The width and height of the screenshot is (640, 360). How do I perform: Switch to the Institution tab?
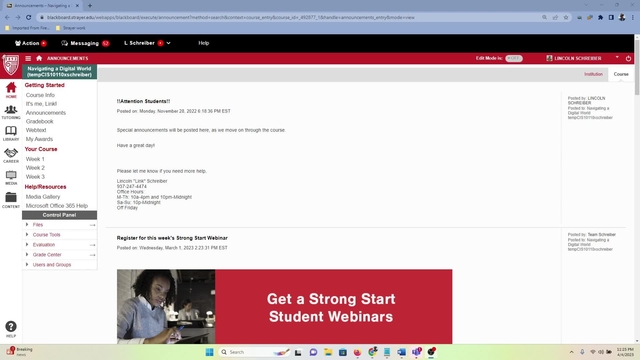(593, 74)
